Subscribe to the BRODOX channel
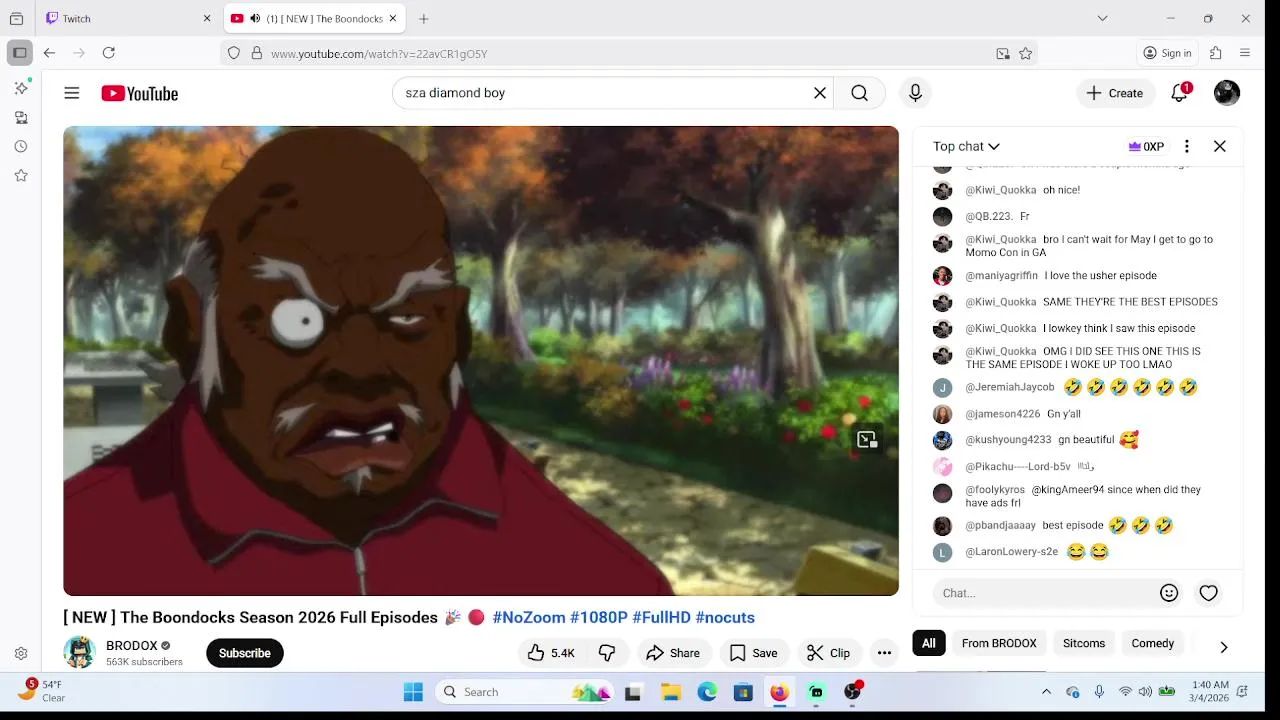Screen dimensions: 1280x720 [245, 653]
